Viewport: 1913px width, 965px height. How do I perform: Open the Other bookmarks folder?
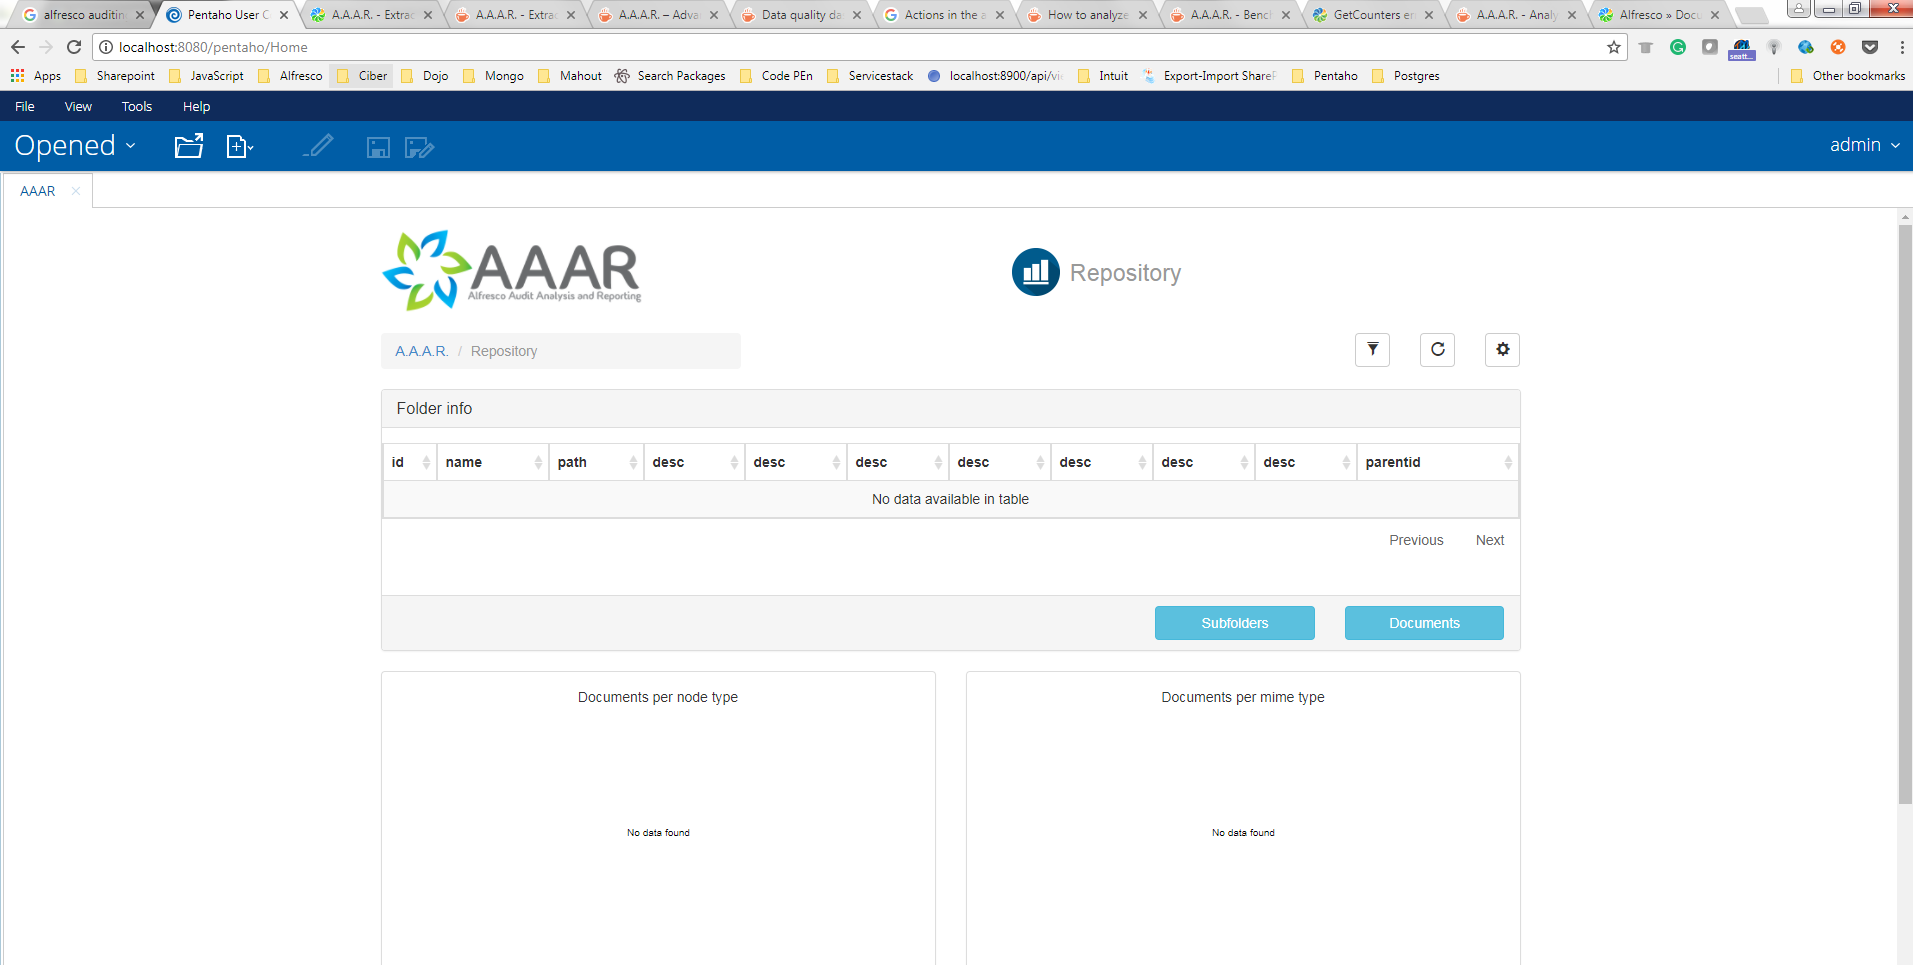[x=1848, y=76]
